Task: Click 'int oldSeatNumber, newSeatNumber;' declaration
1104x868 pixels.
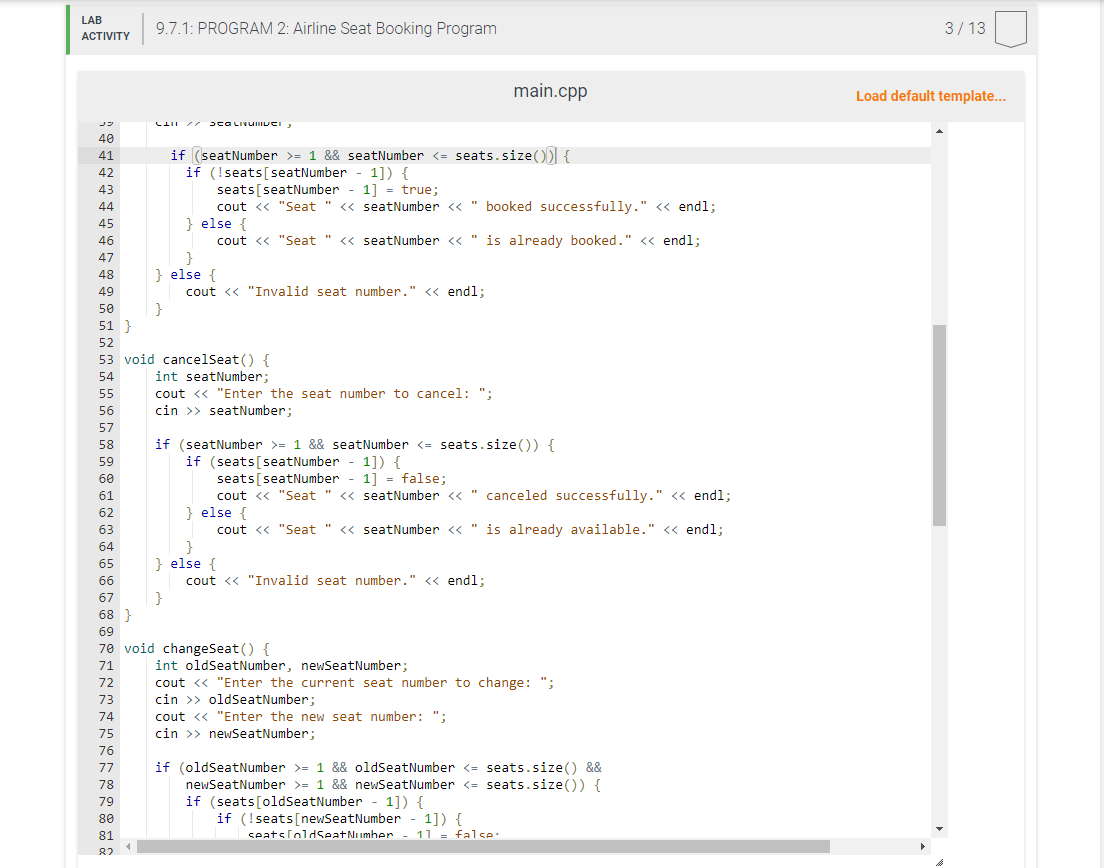Action: coord(281,666)
